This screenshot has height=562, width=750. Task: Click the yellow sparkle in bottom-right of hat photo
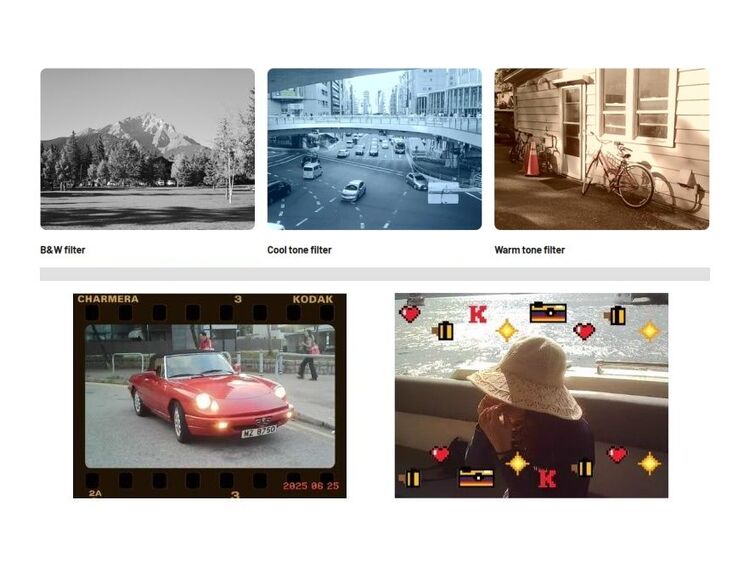pyautogui.click(x=650, y=463)
